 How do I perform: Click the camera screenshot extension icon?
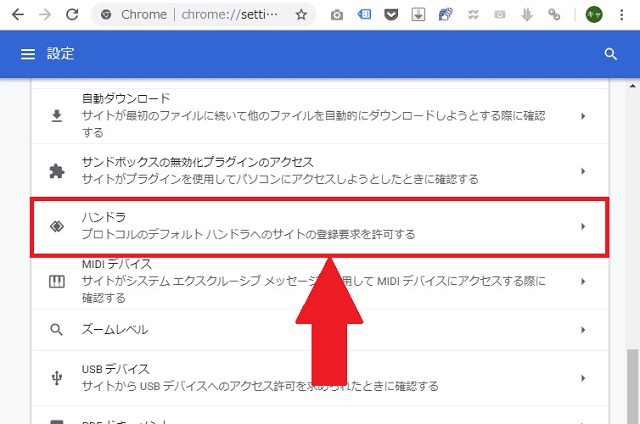(337, 15)
